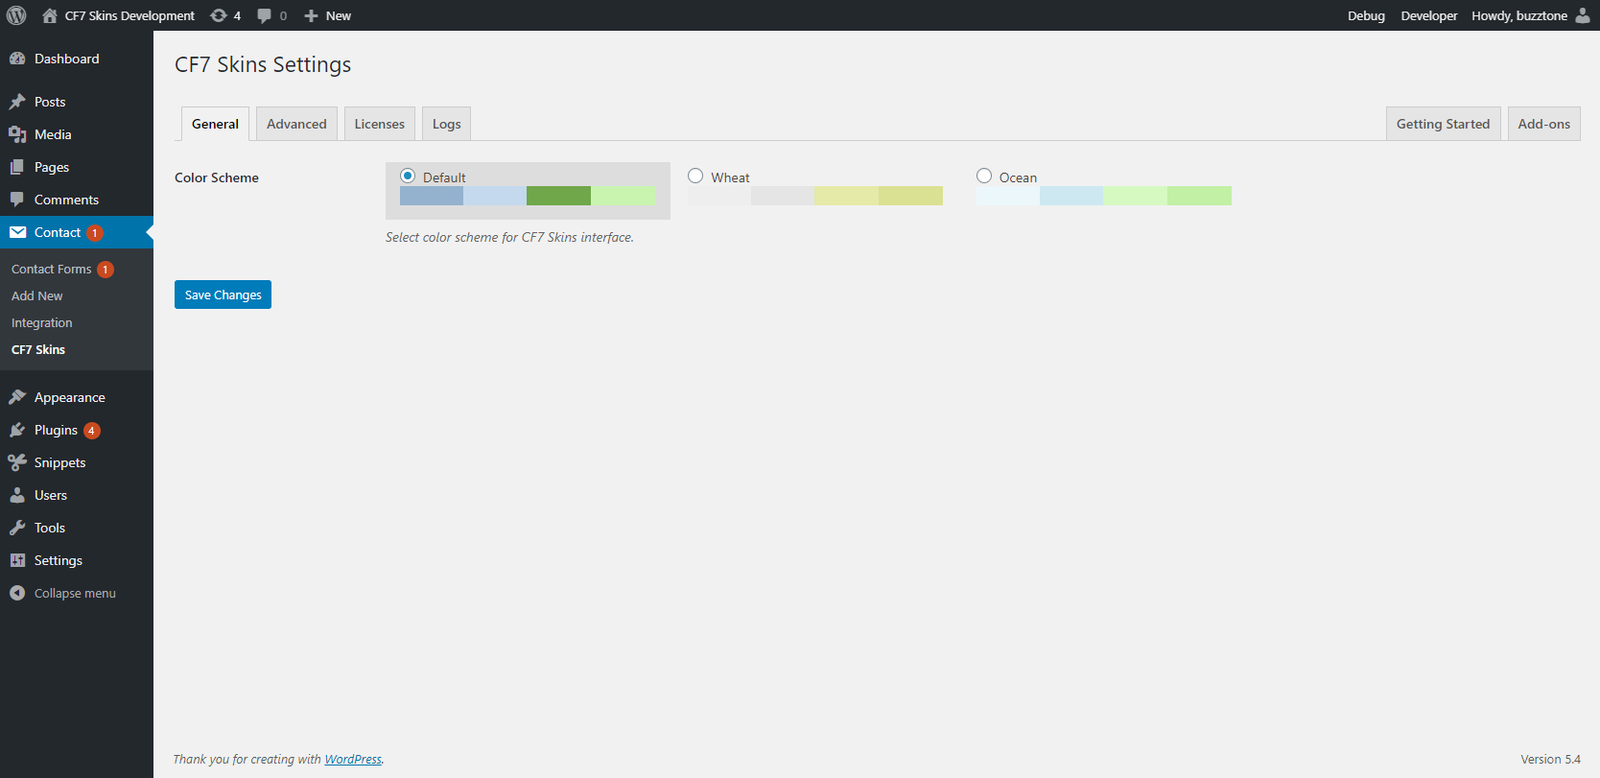Open the site home icon
This screenshot has width=1600, height=778.
coord(50,16)
